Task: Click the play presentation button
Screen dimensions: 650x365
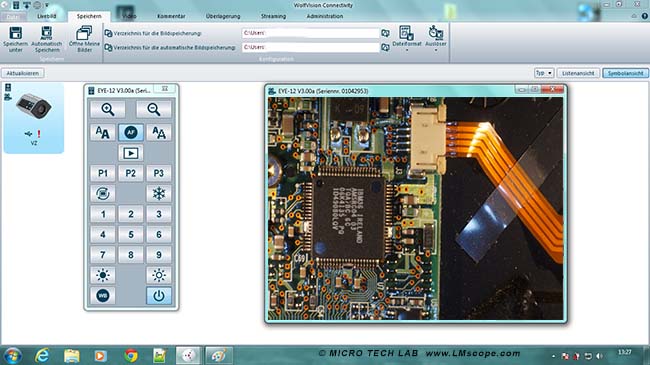Action: point(131,153)
